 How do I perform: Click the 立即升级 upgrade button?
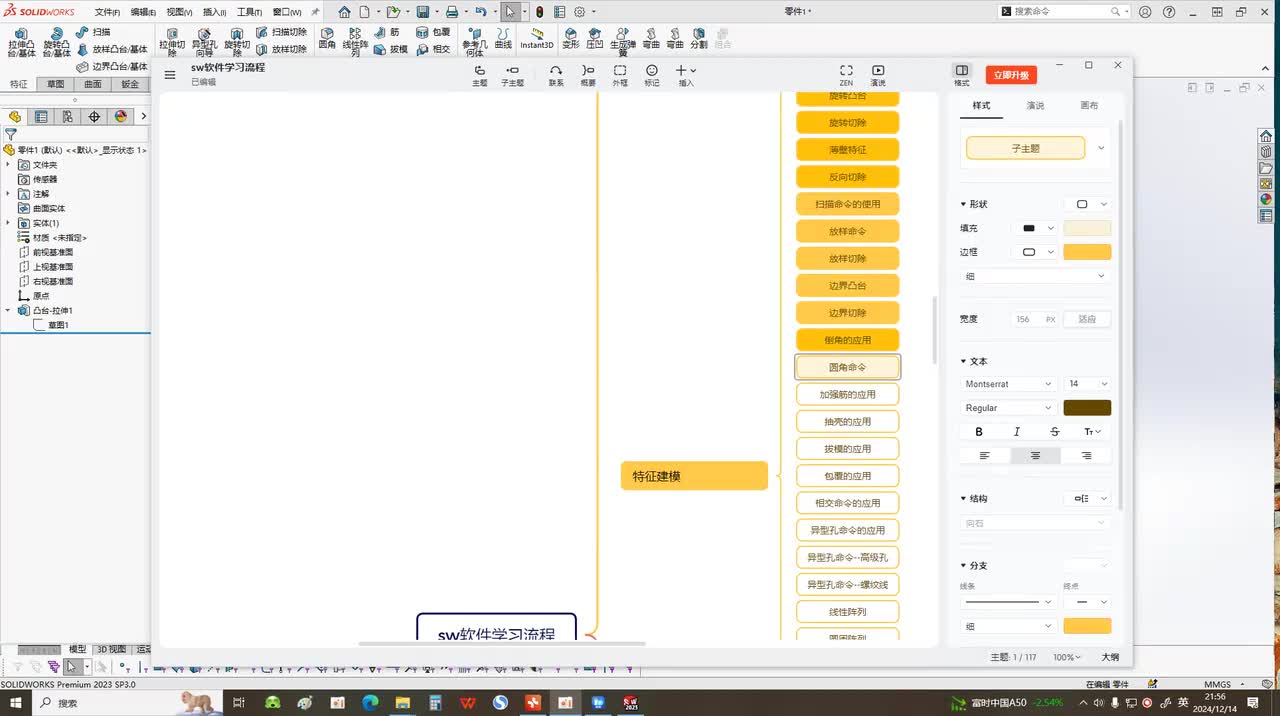pos(1011,75)
